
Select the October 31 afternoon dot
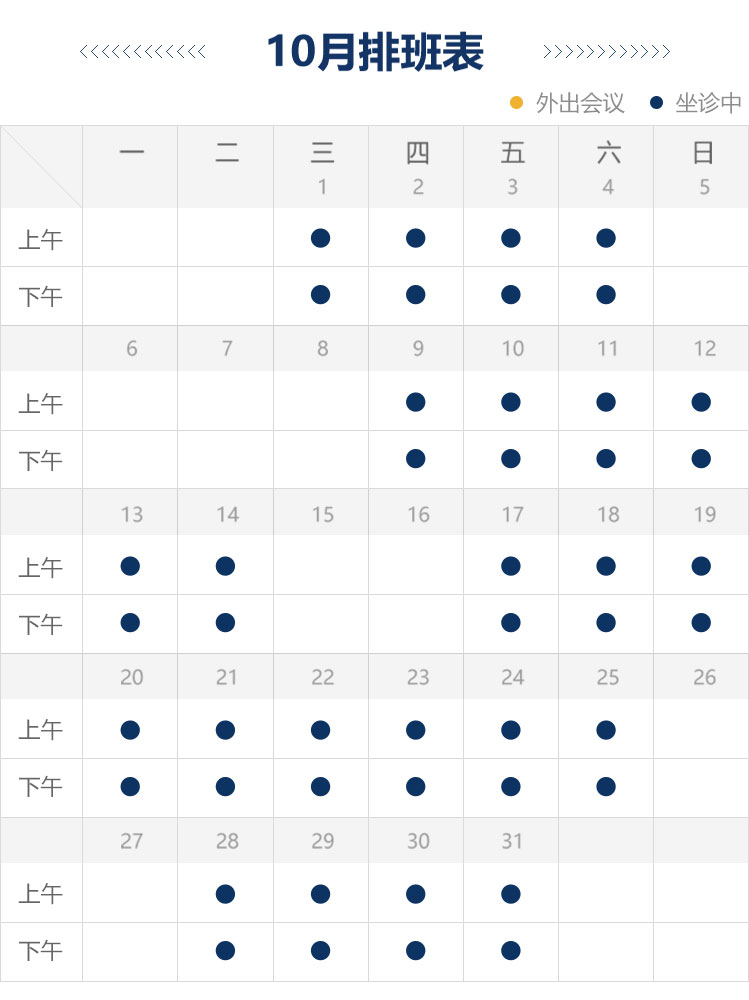pos(511,950)
